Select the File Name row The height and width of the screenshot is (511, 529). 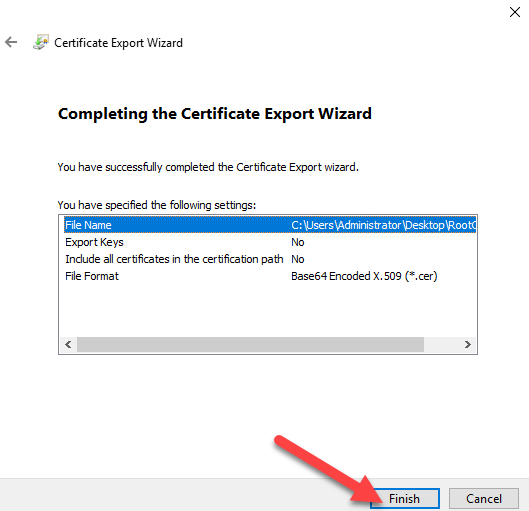click(x=270, y=225)
